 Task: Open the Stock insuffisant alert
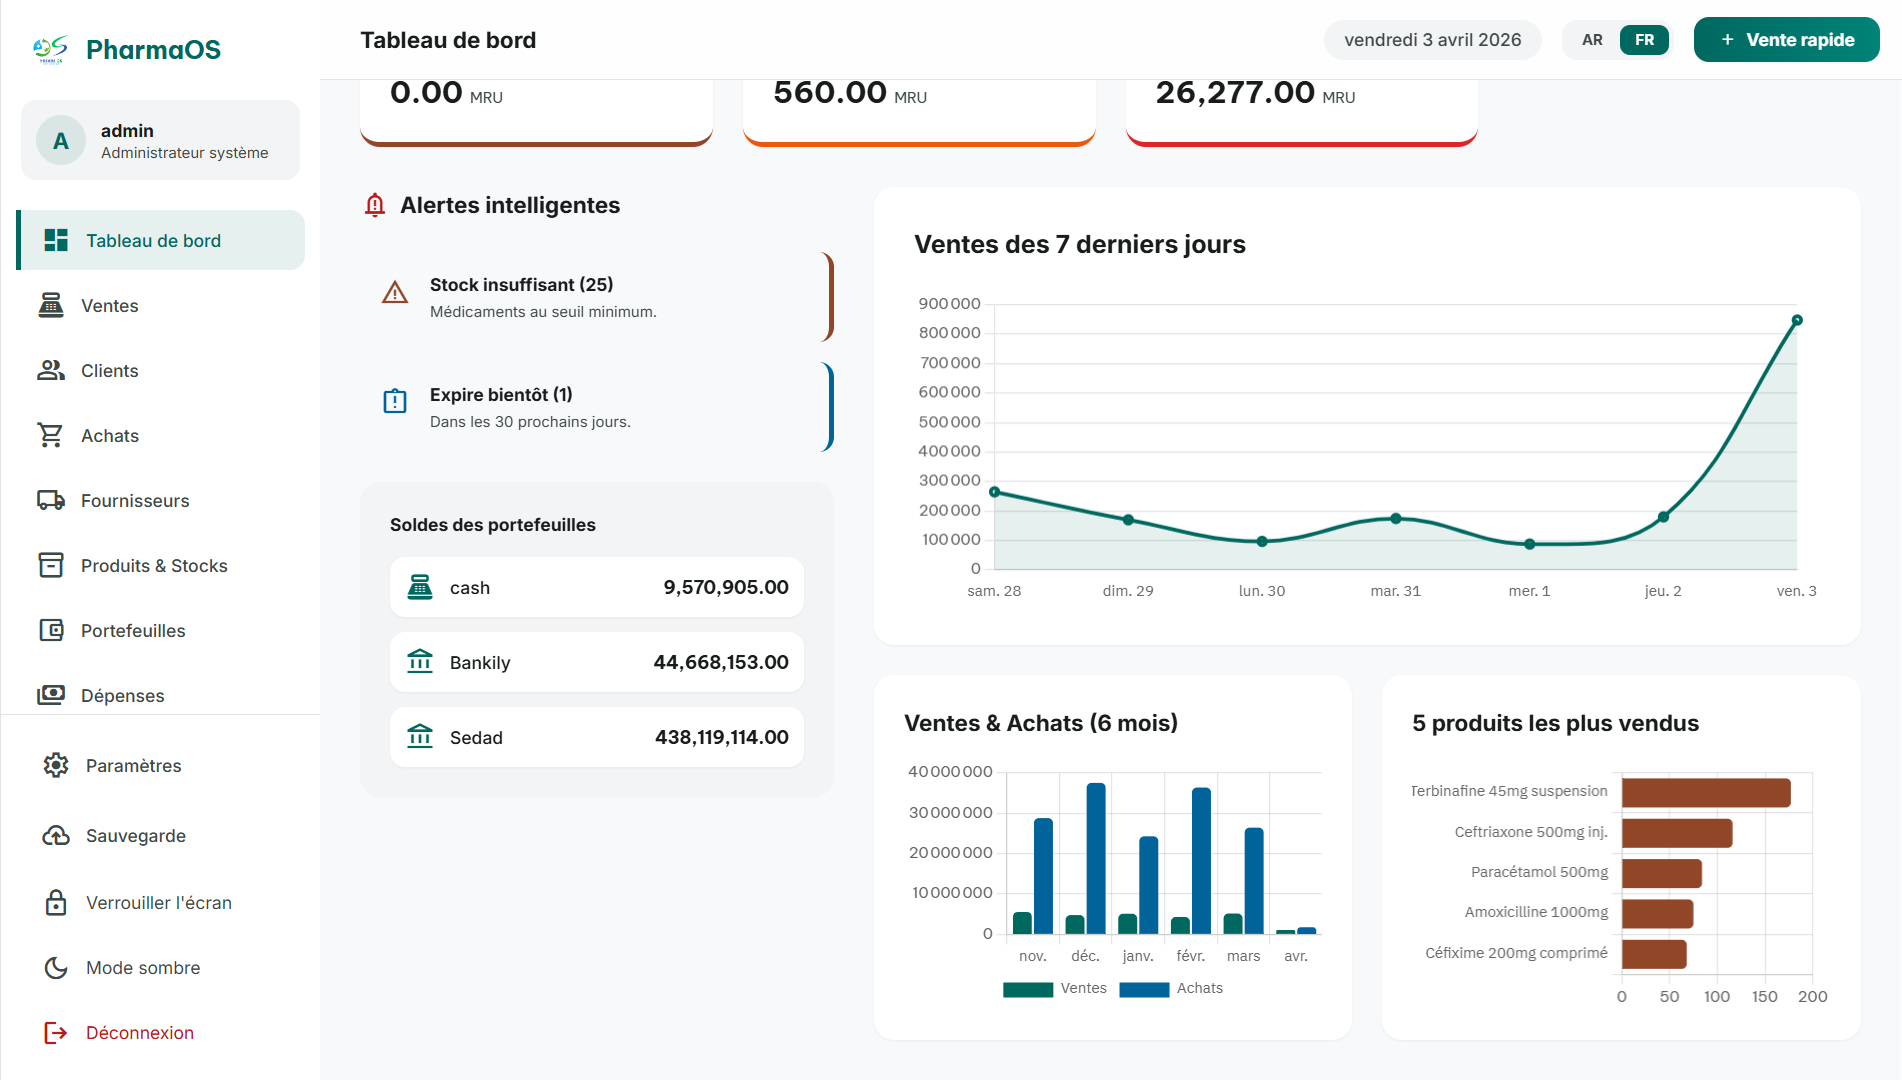(596, 297)
